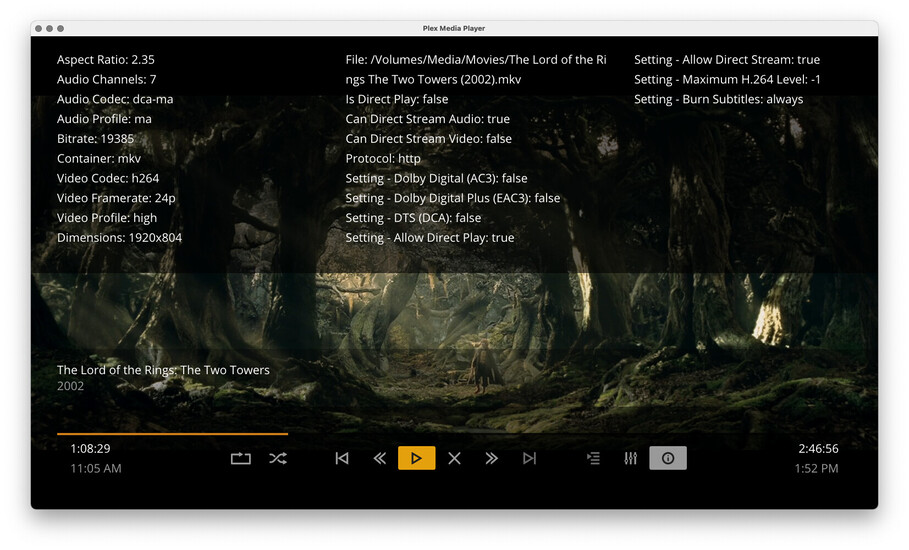Click Setting - Dolby Digital Plus (EAC3)
Image resolution: width=909 pixels, height=550 pixels.
tap(453, 198)
